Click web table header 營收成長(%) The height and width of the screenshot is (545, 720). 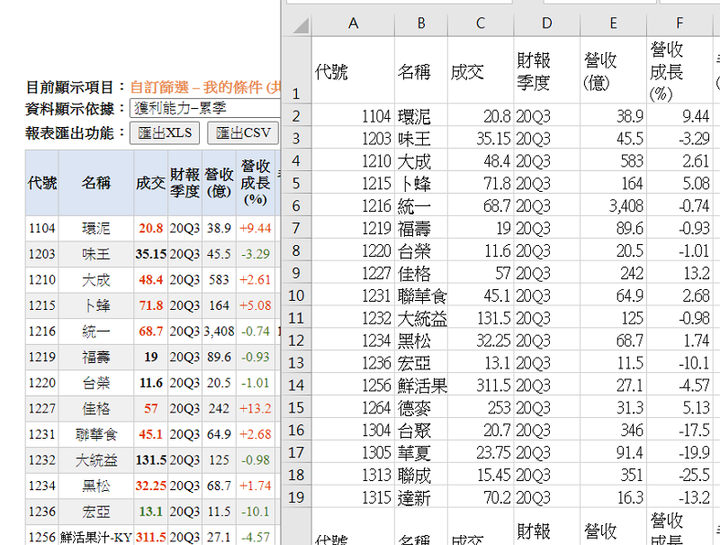pyautogui.click(x=255, y=183)
